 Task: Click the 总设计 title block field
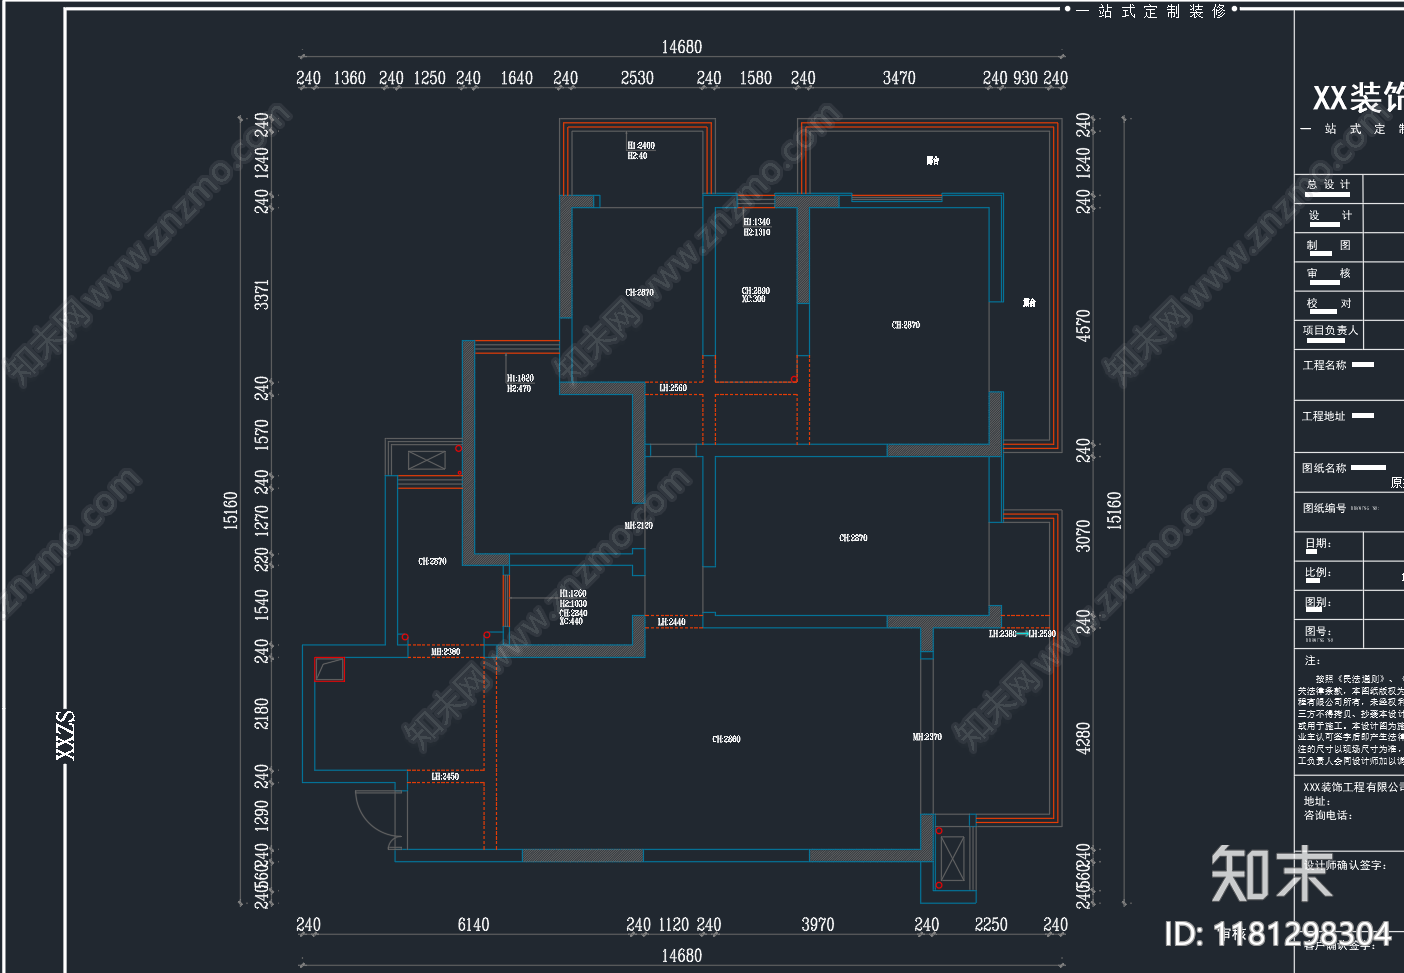pos(1328,185)
